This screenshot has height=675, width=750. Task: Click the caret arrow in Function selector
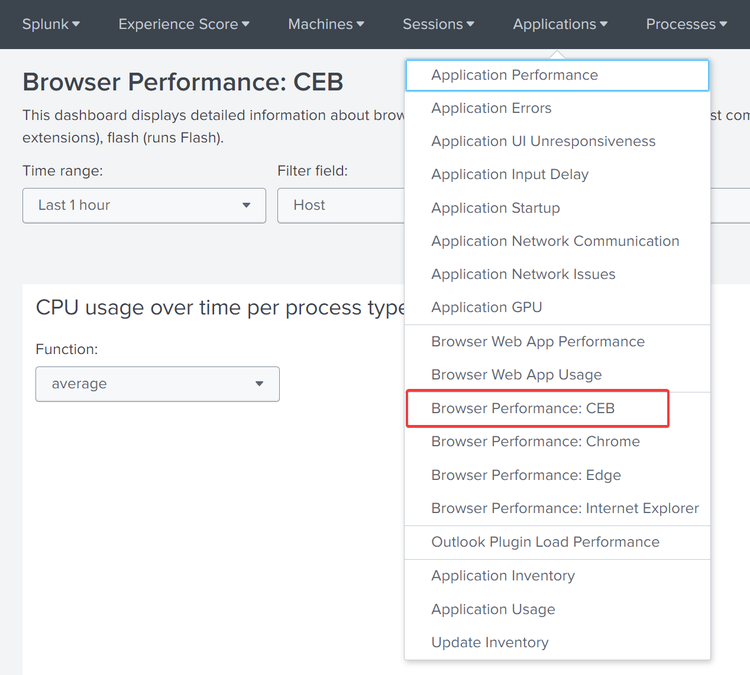(259, 384)
